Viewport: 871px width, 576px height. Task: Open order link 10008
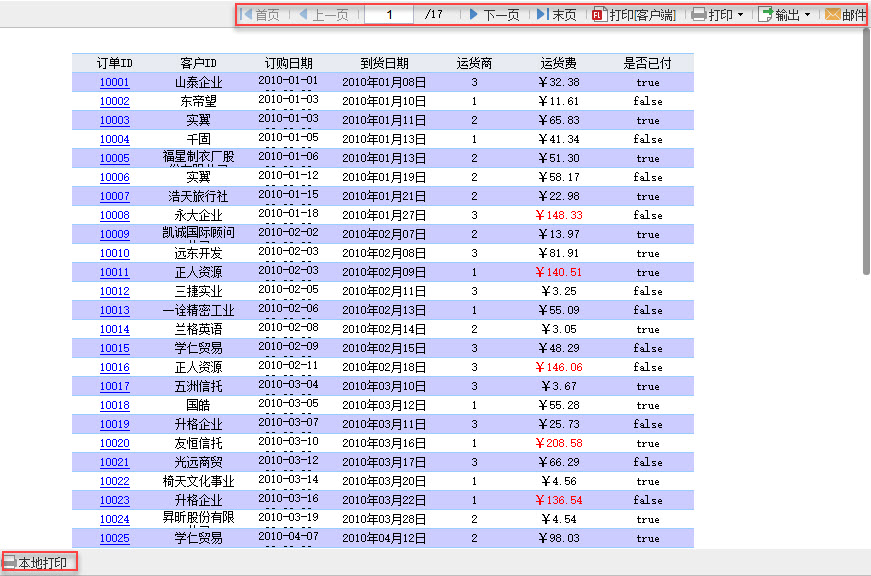[114, 215]
